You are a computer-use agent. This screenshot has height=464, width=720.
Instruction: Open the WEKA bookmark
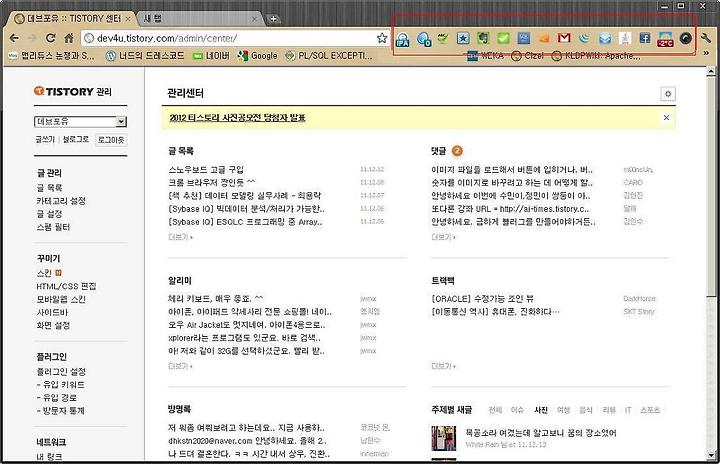coord(485,56)
